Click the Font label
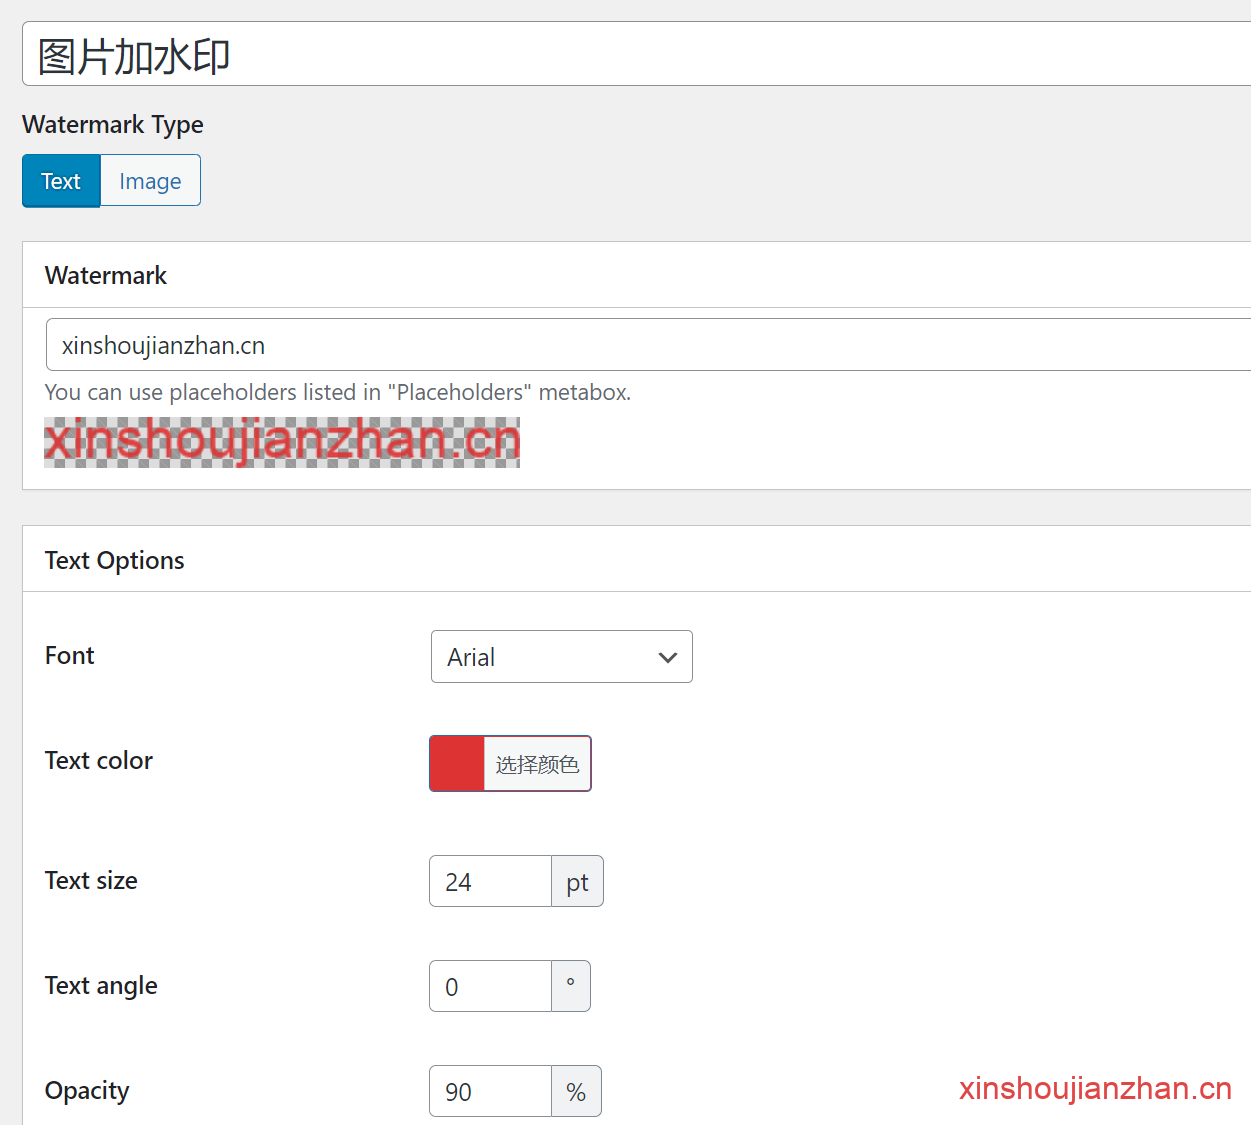 tap(70, 655)
